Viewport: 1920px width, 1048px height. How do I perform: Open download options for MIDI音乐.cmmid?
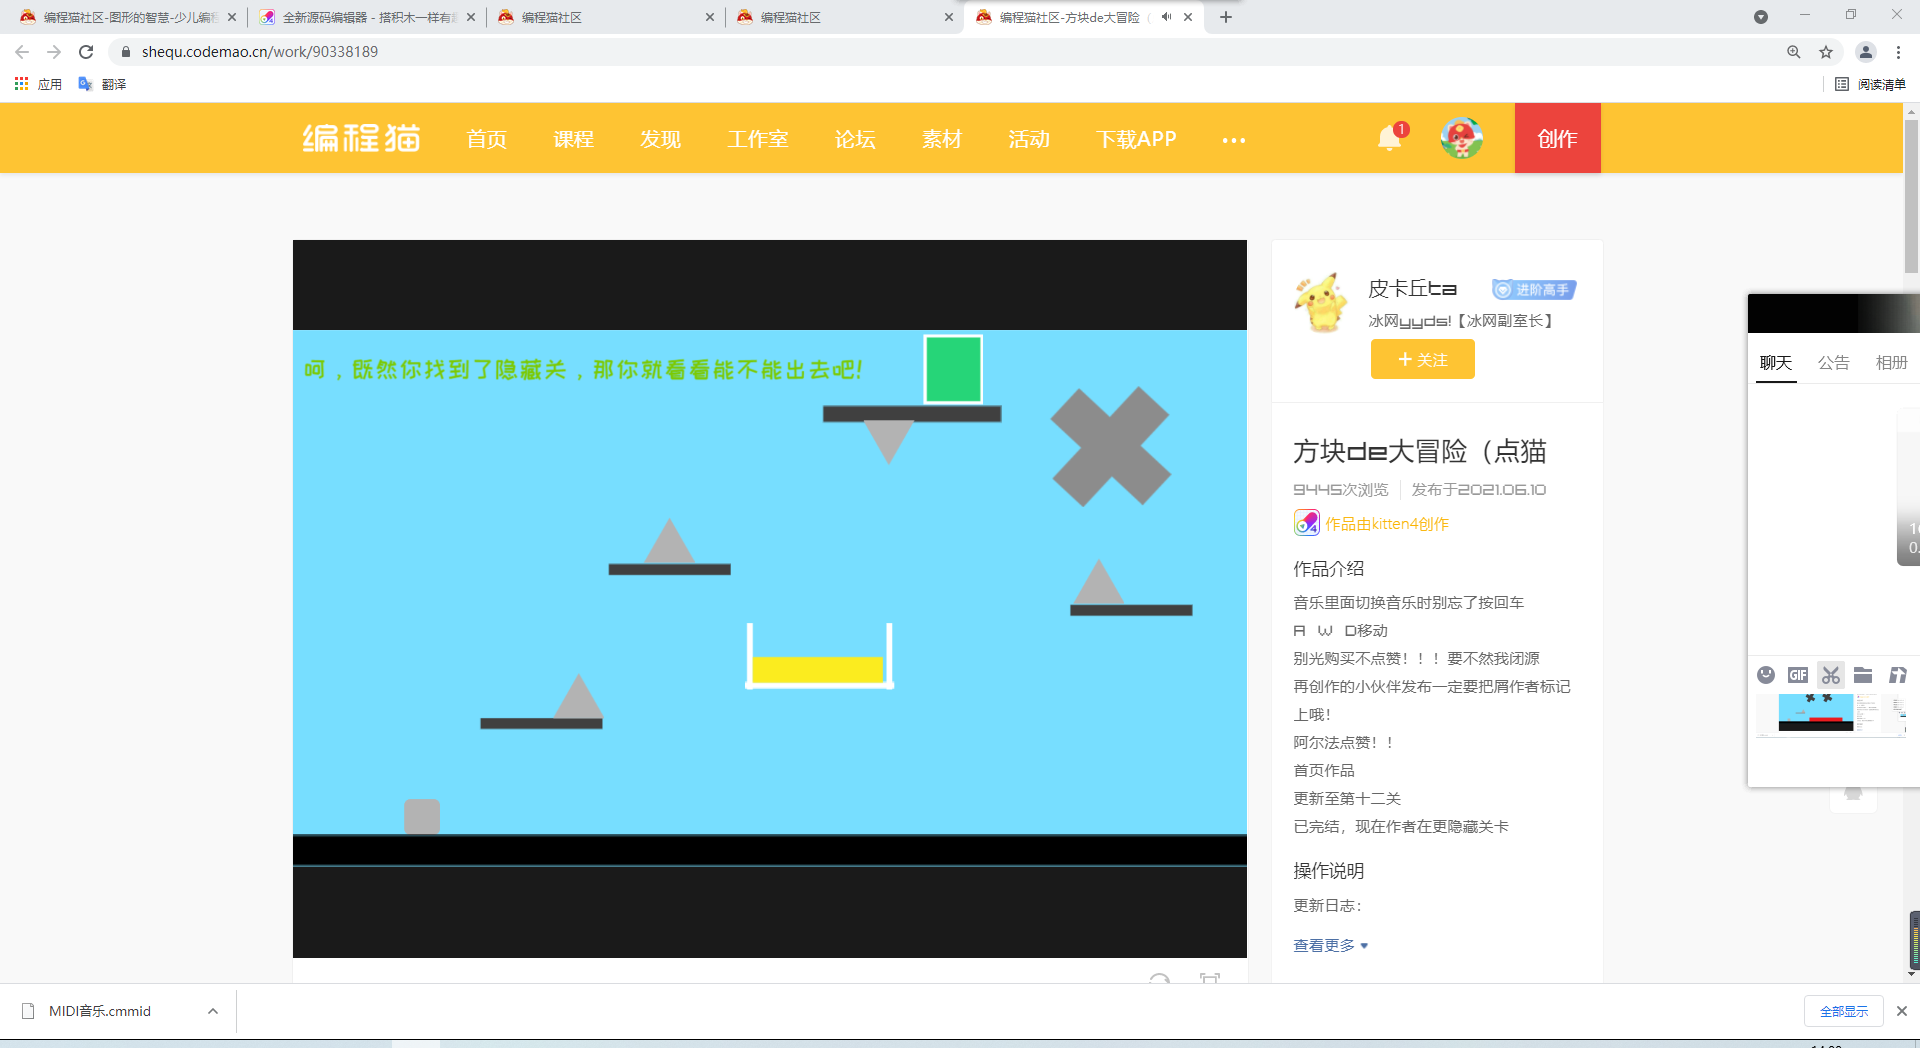[x=213, y=1011]
